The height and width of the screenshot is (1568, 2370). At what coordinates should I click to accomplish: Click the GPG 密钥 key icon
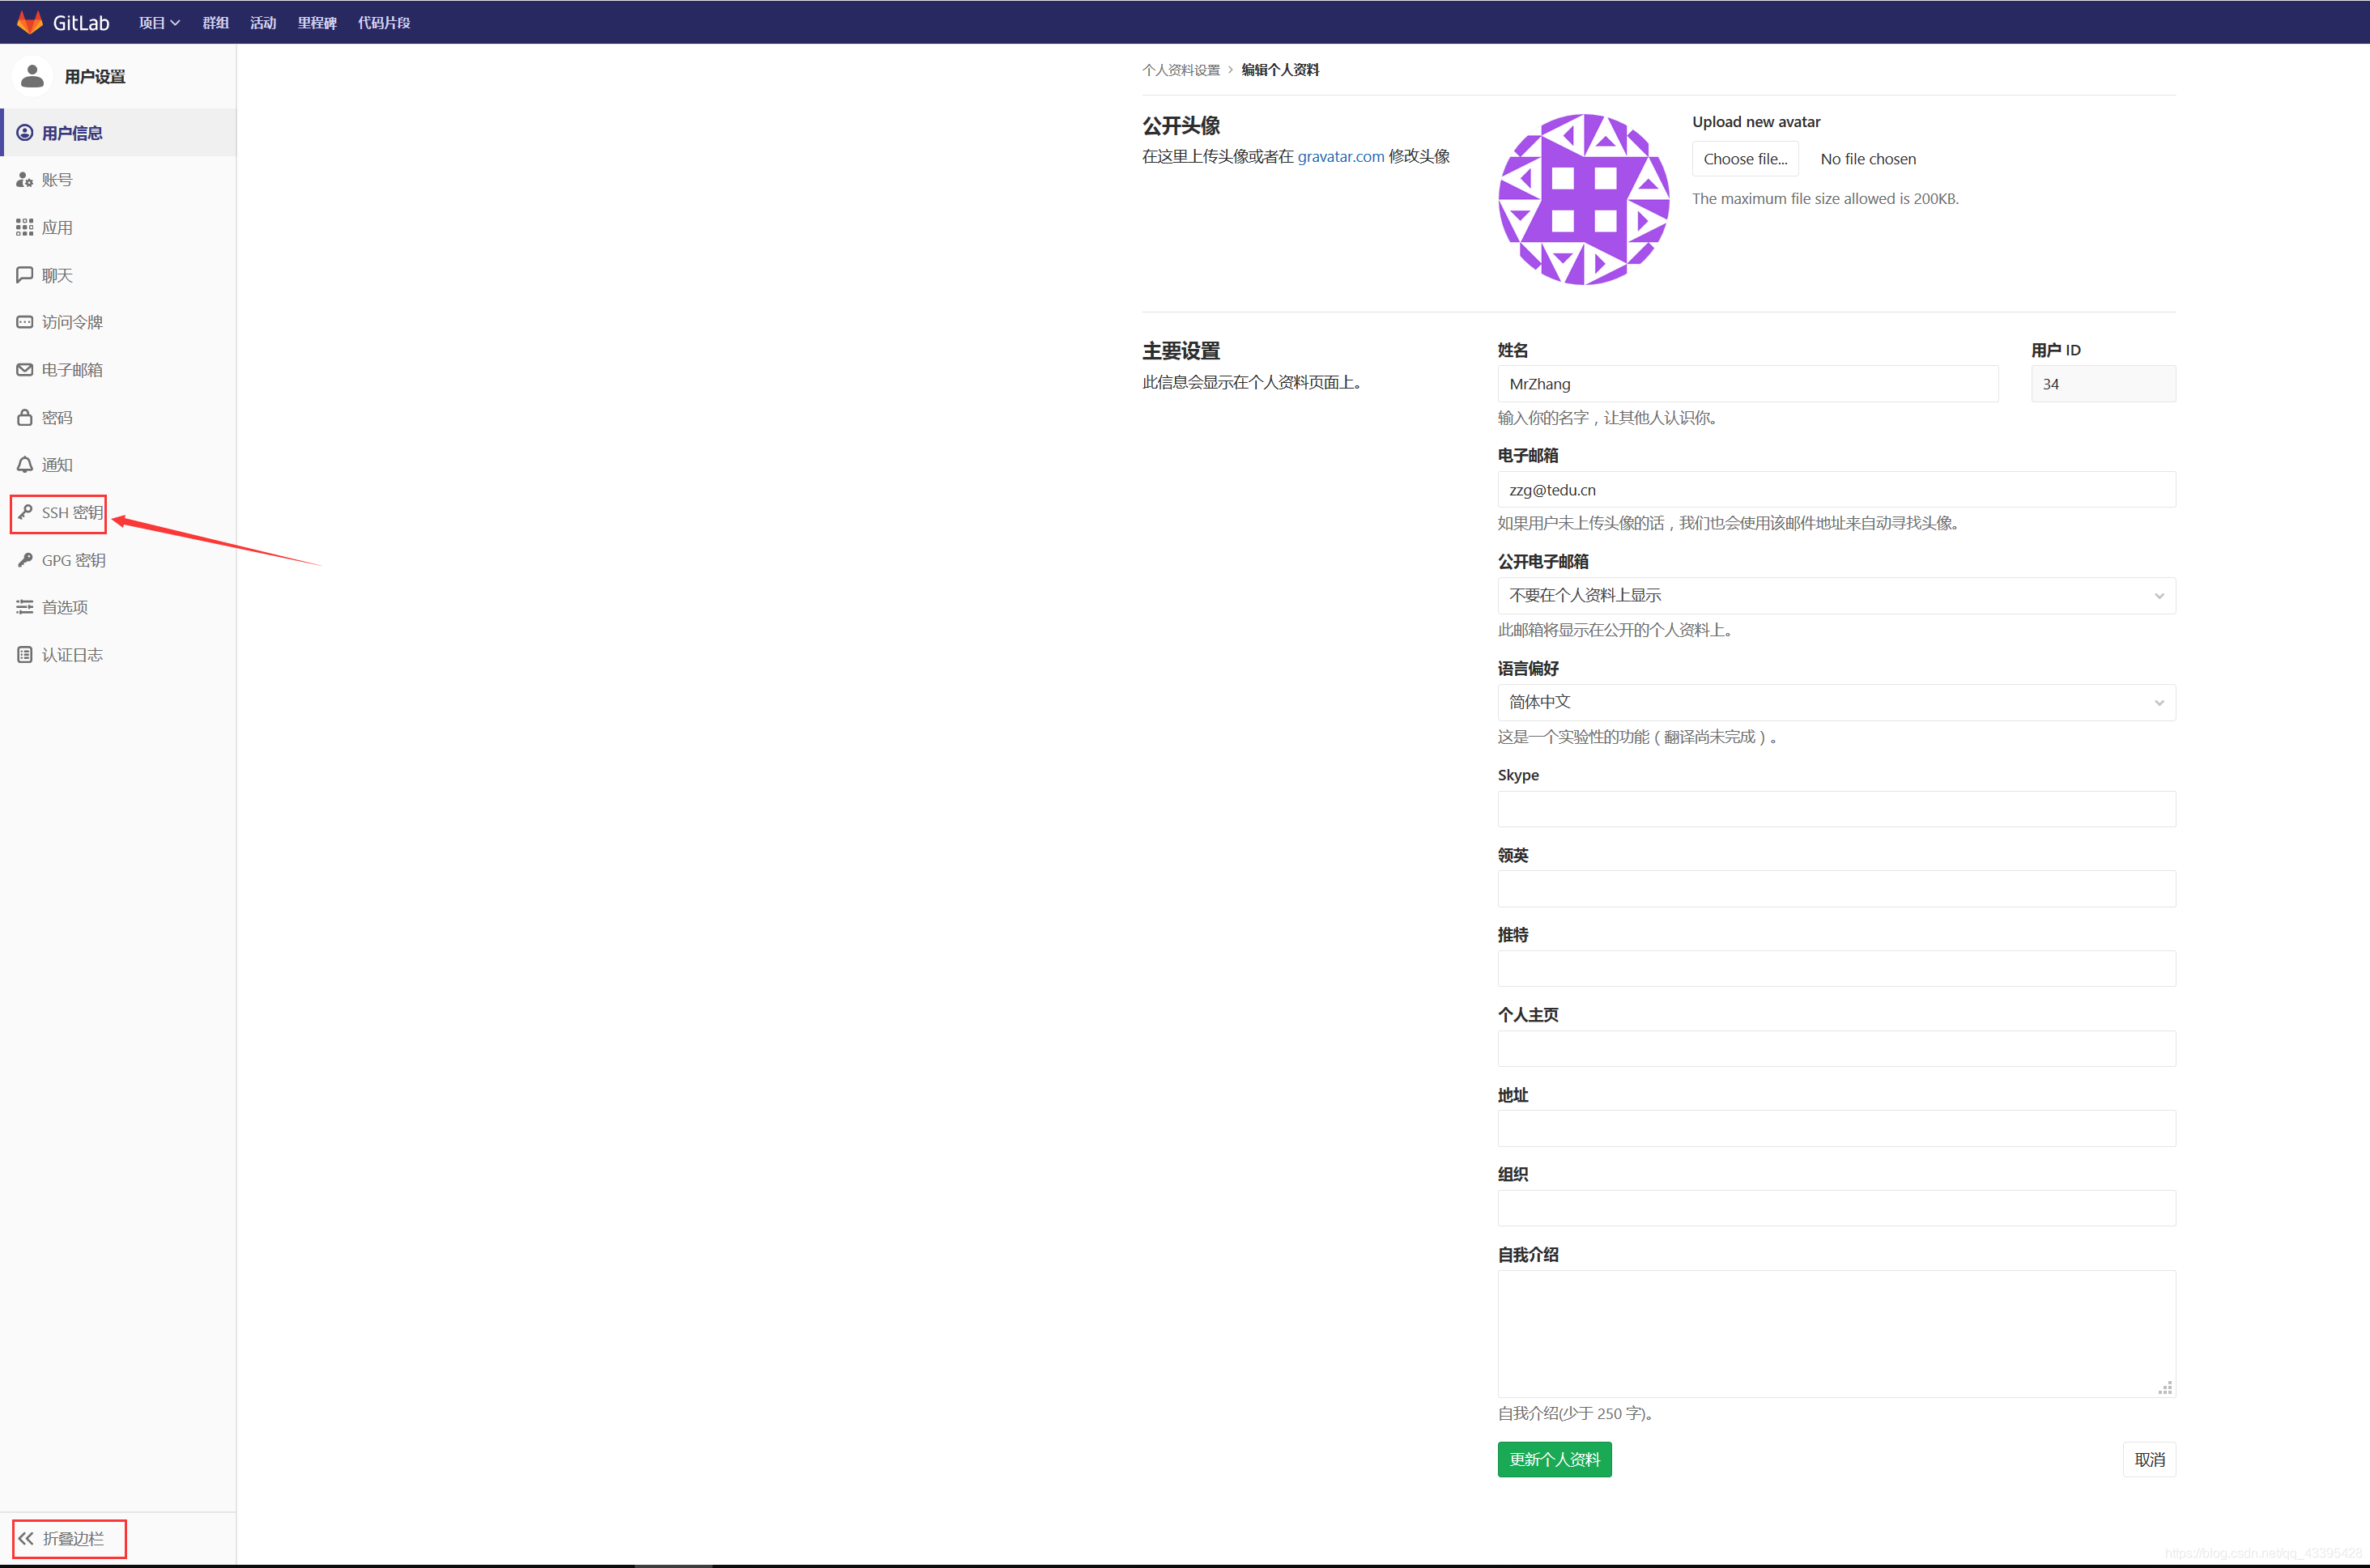(x=25, y=560)
